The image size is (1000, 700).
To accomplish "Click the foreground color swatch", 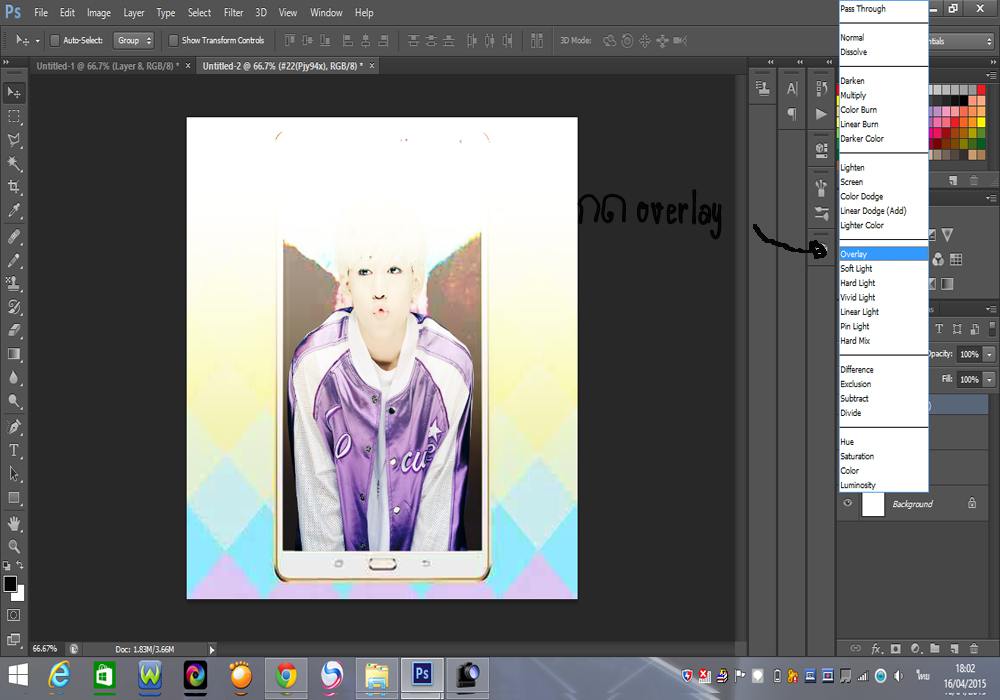I will 10,583.
